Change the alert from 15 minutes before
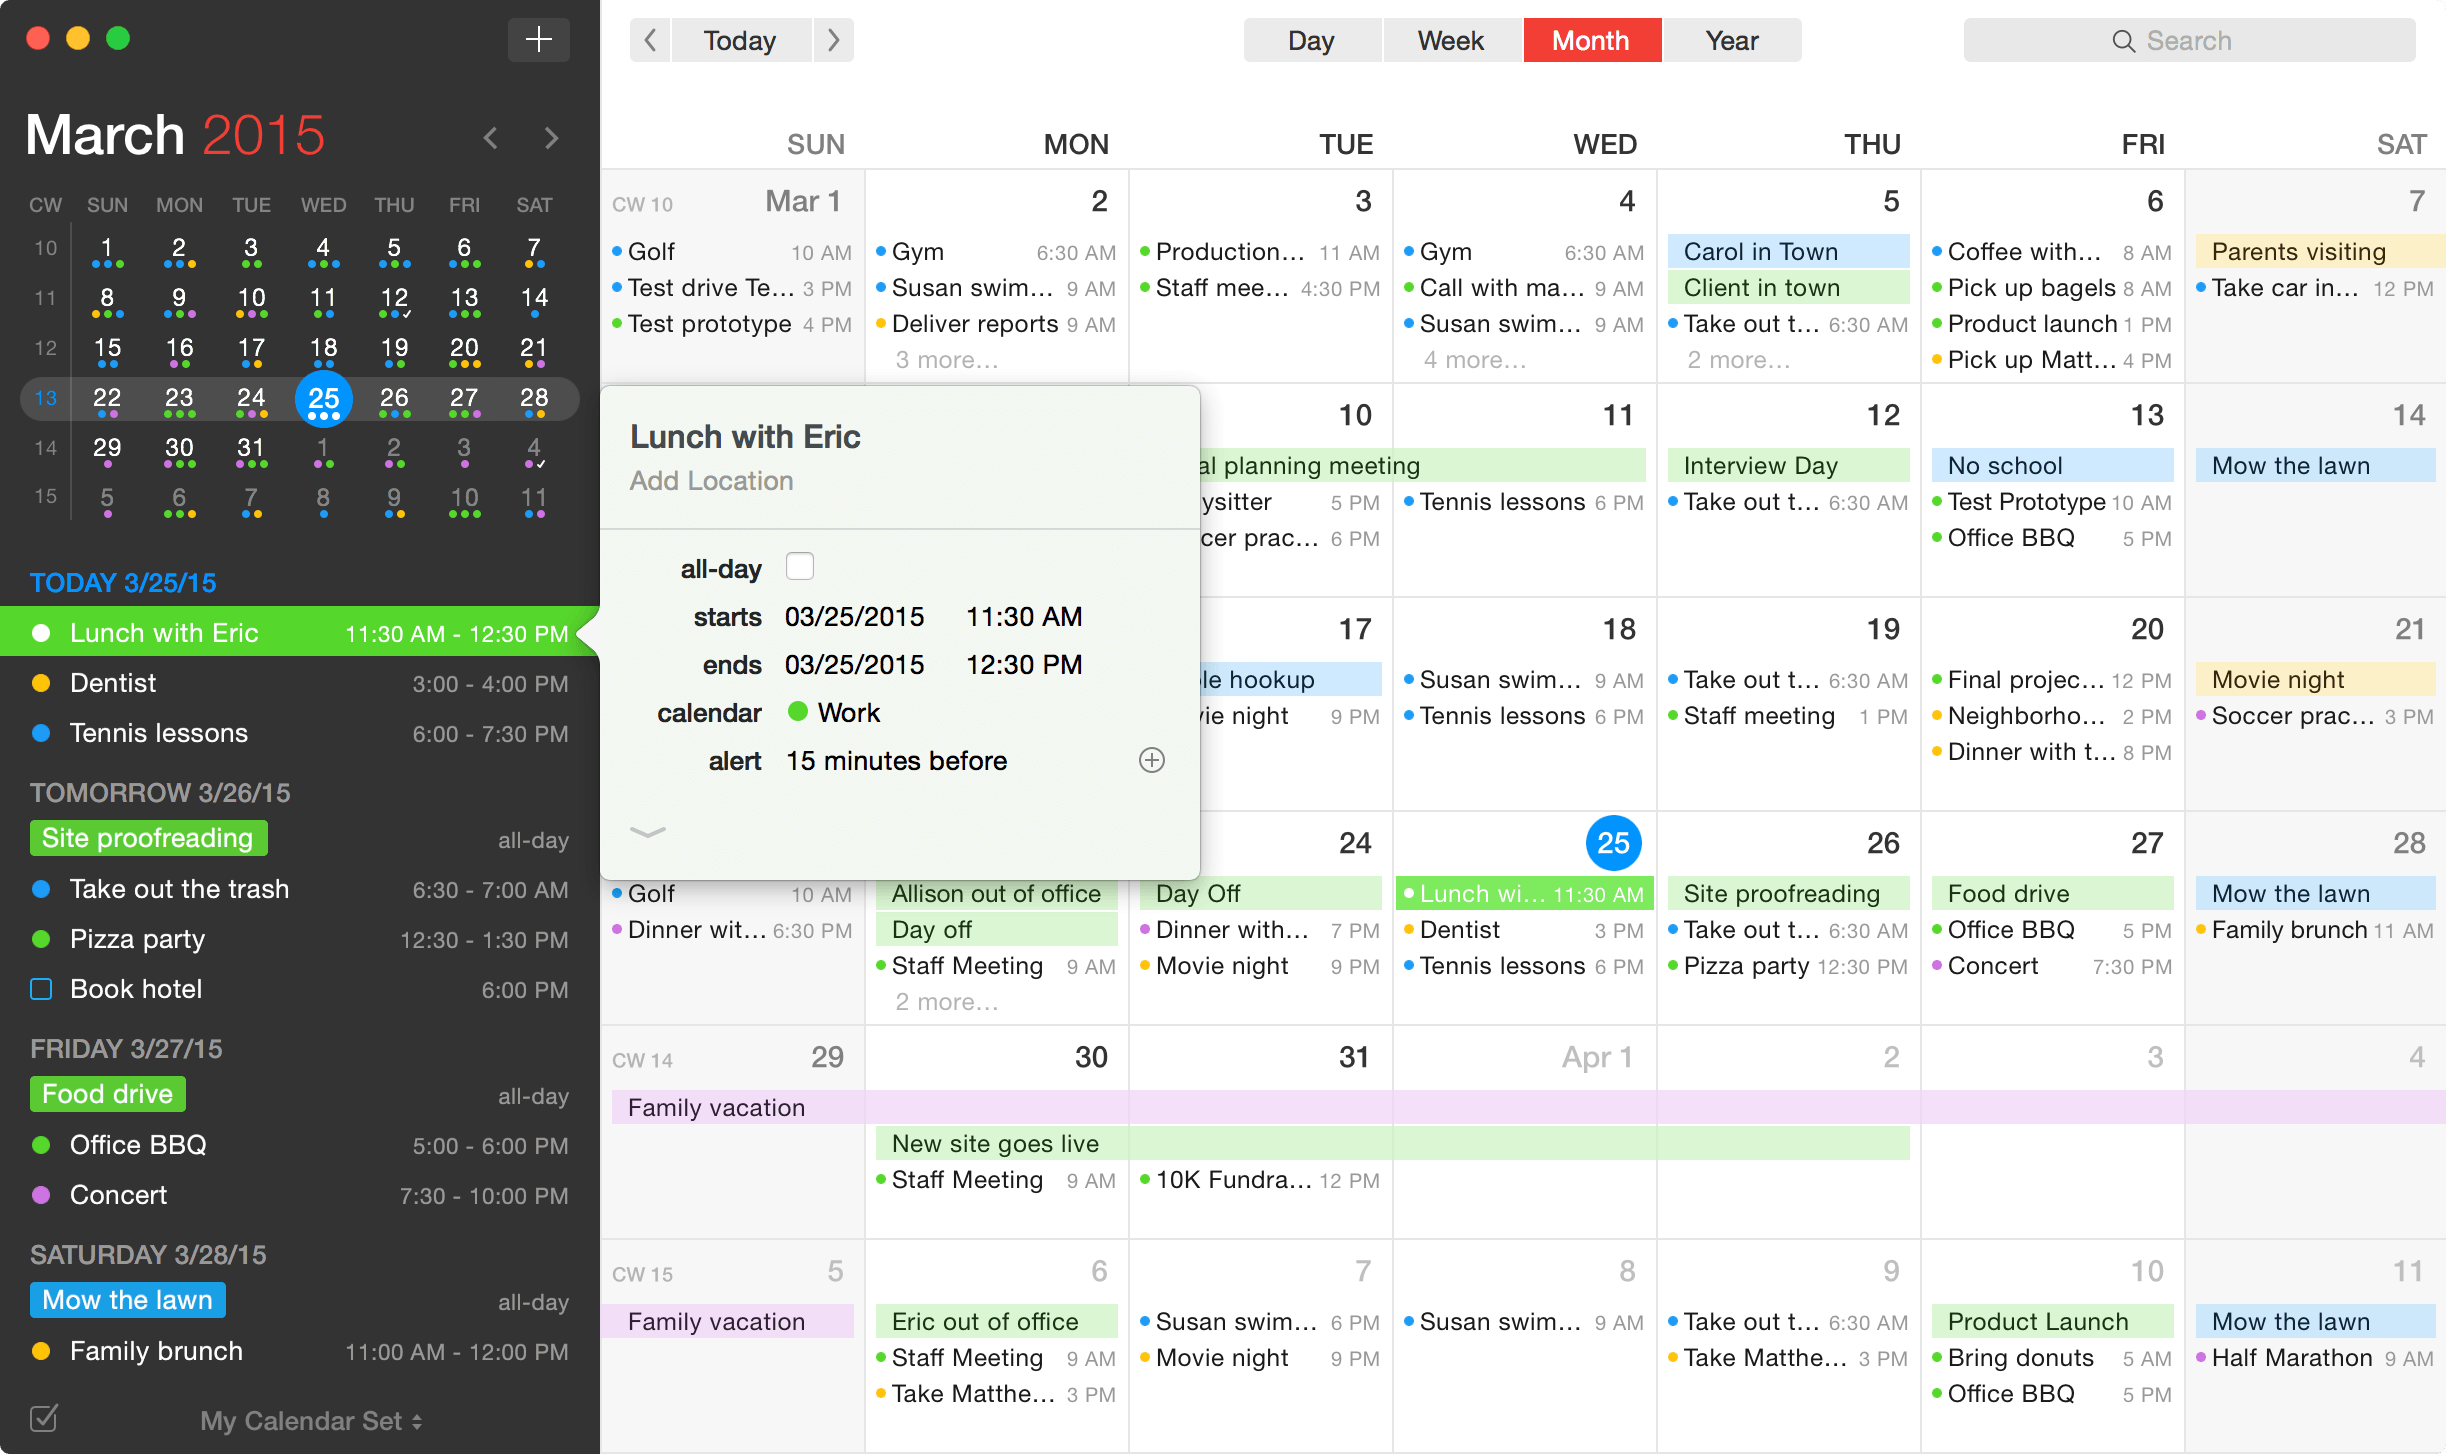Viewport: 2446px width, 1454px height. click(896, 760)
